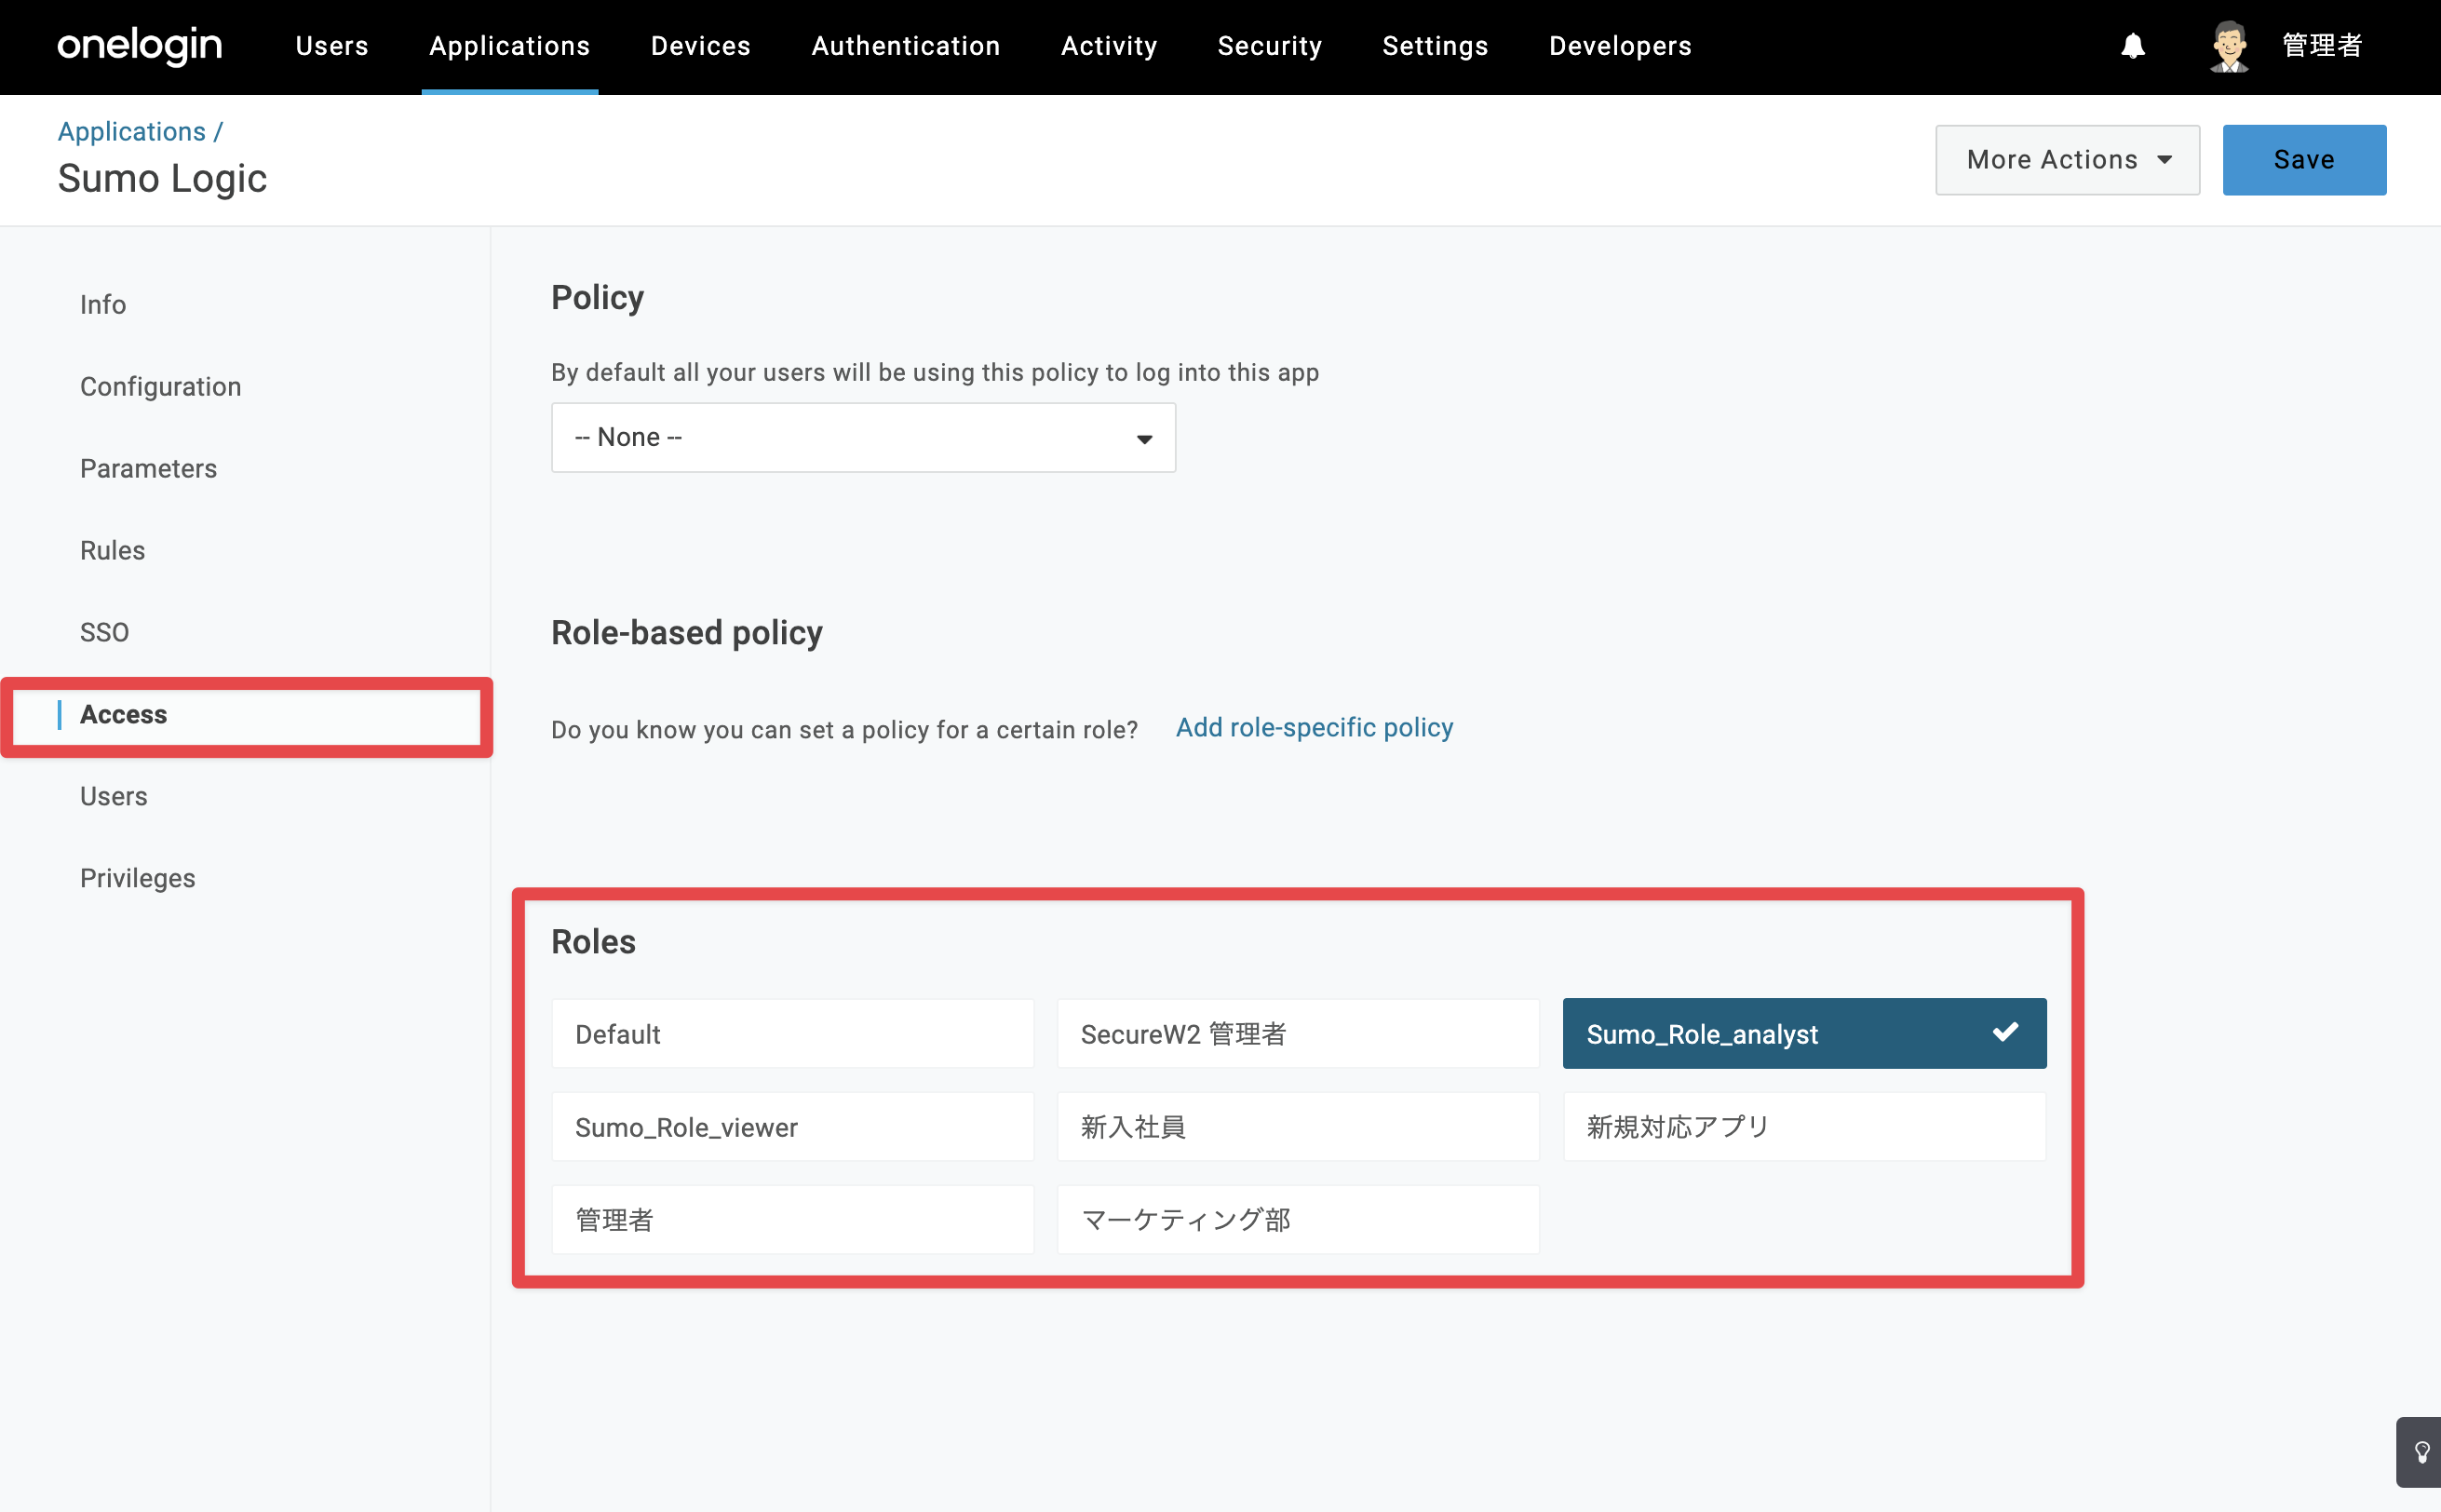Open the Devices menu
Viewport: 2441px width, 1512px height.
point(701,46)
